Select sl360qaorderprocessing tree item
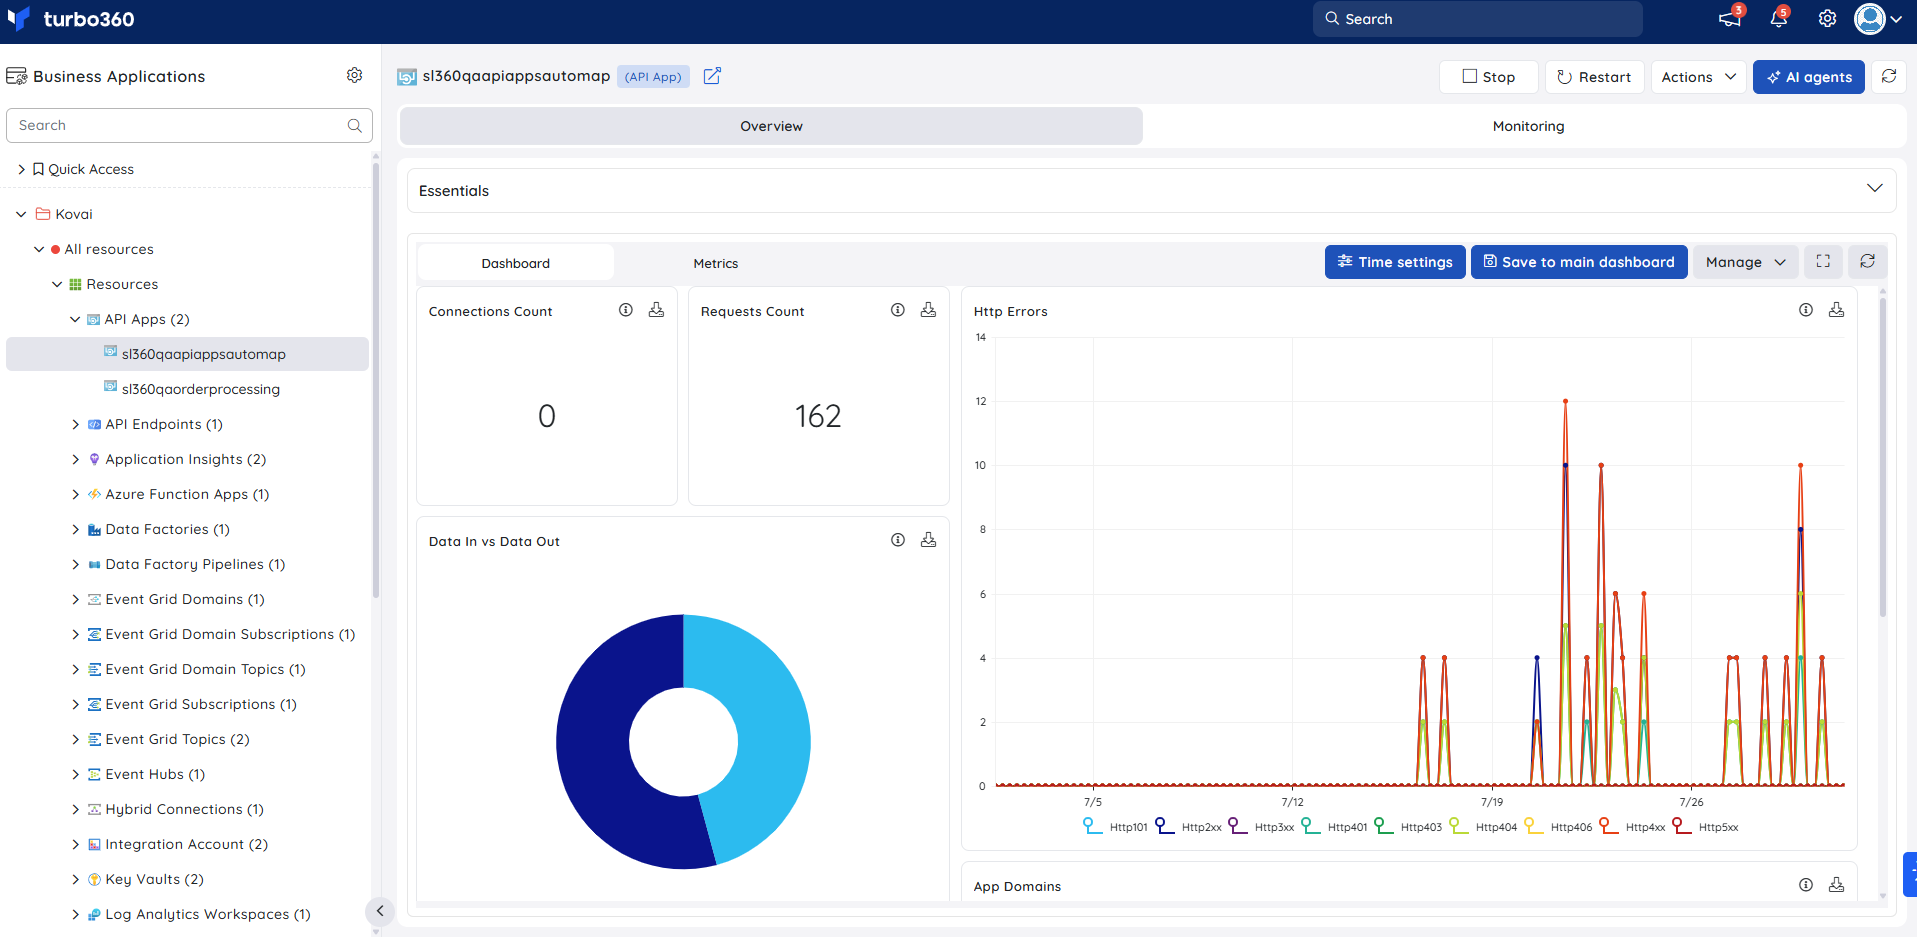Viewport: 1917px width, 937px height. click(200, 389)
